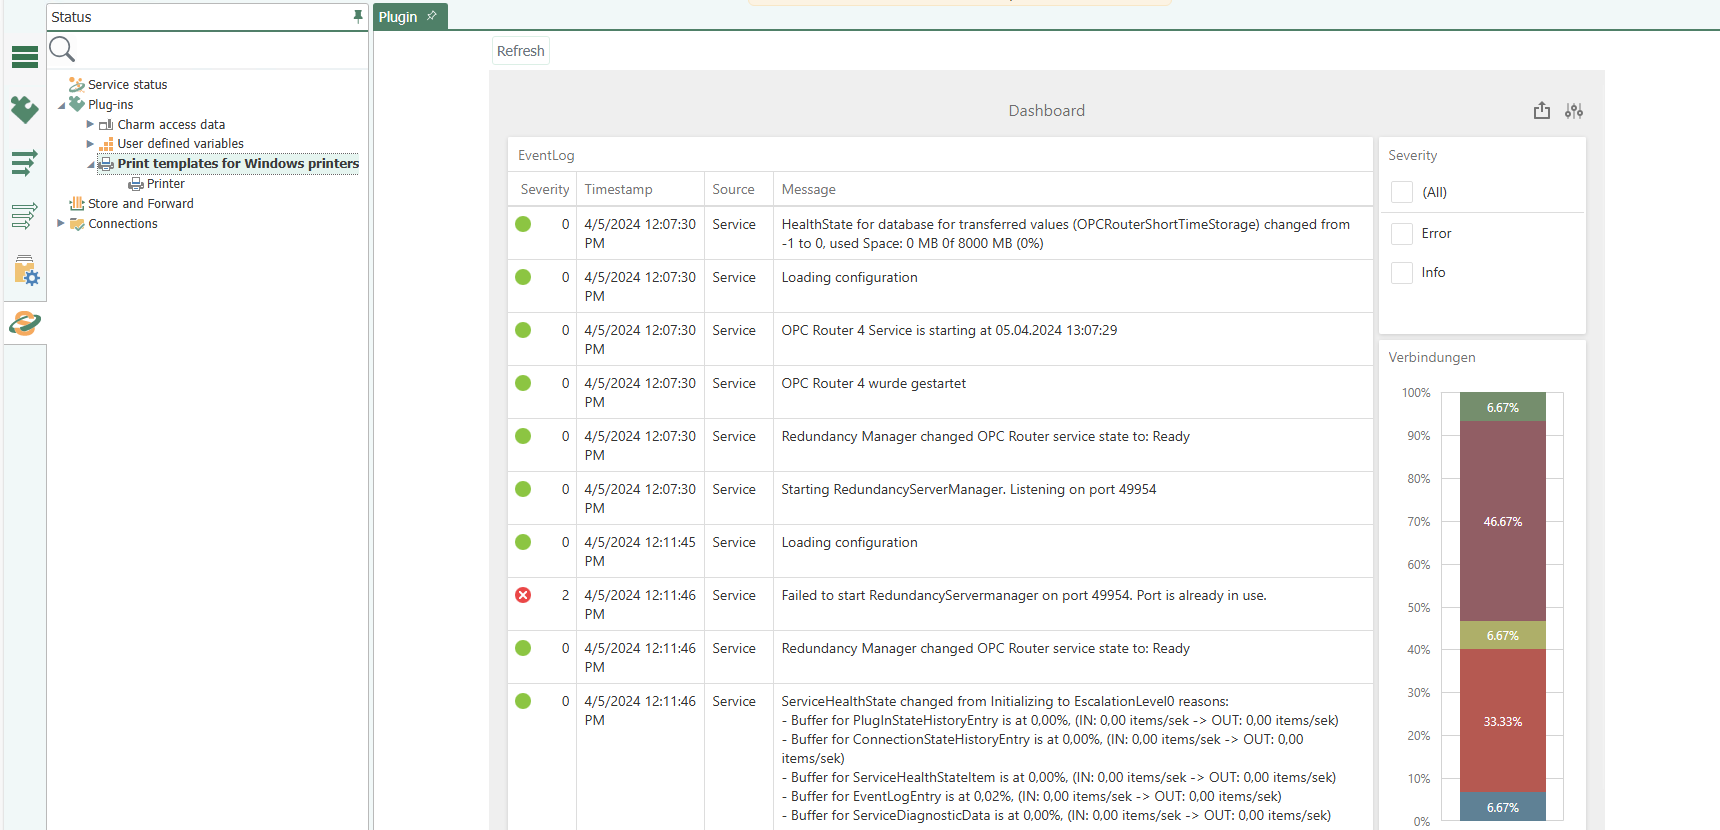Click the Plug-ins tree node icon
The image size is (1720, 830).
[77, 104]
